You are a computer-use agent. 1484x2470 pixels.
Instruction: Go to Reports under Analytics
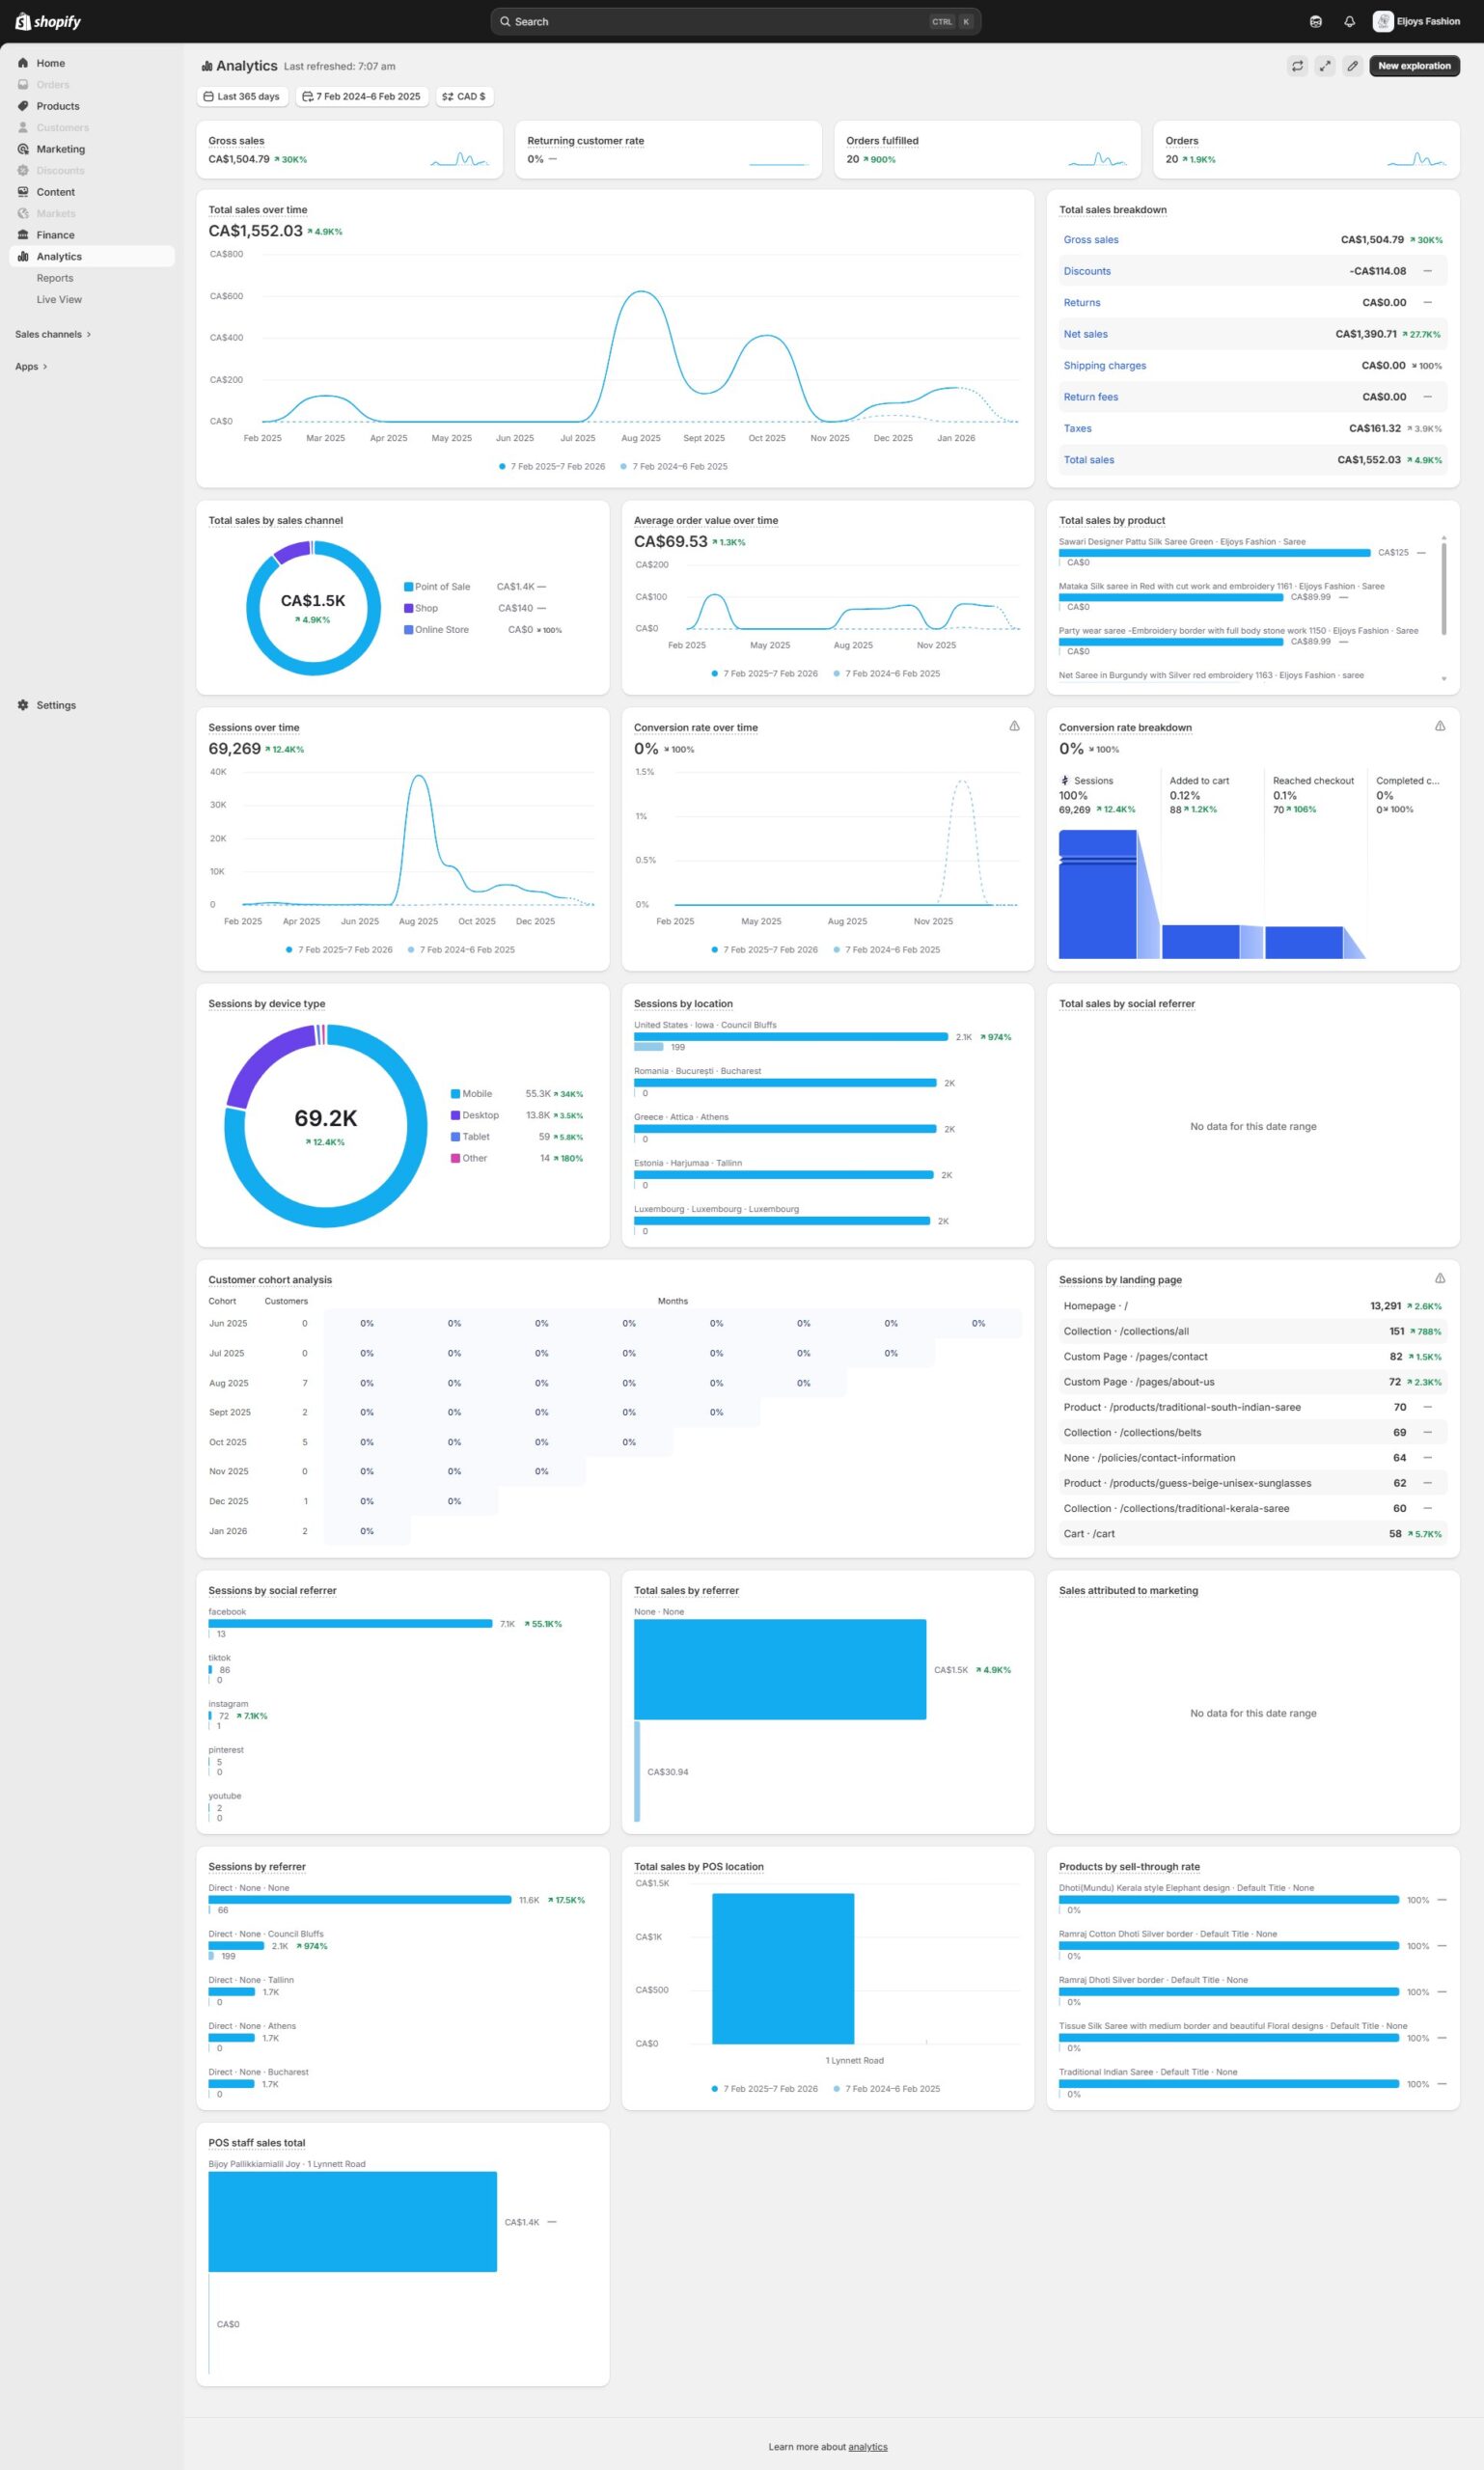click(x=55, y=278)
